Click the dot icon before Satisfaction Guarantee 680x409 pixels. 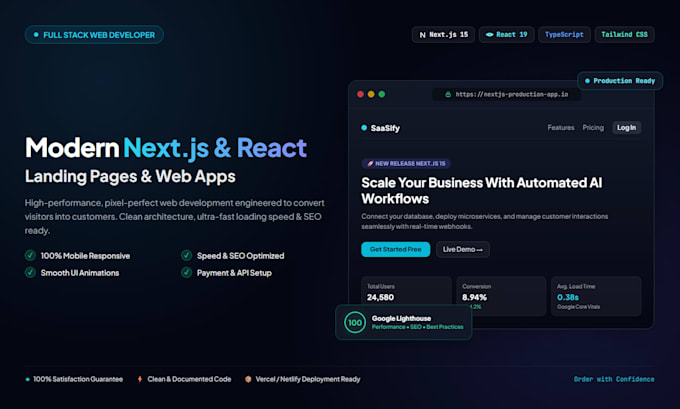pos(27,379)
